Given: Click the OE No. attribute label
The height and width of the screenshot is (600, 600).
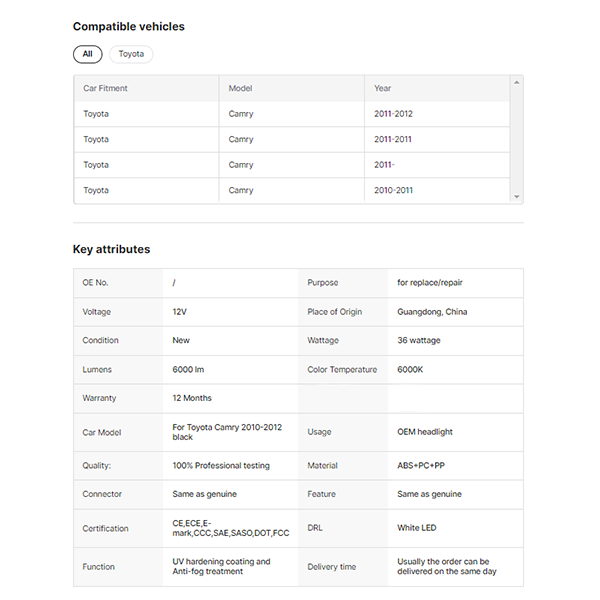Looking at the screenshot, I should 95,283.
